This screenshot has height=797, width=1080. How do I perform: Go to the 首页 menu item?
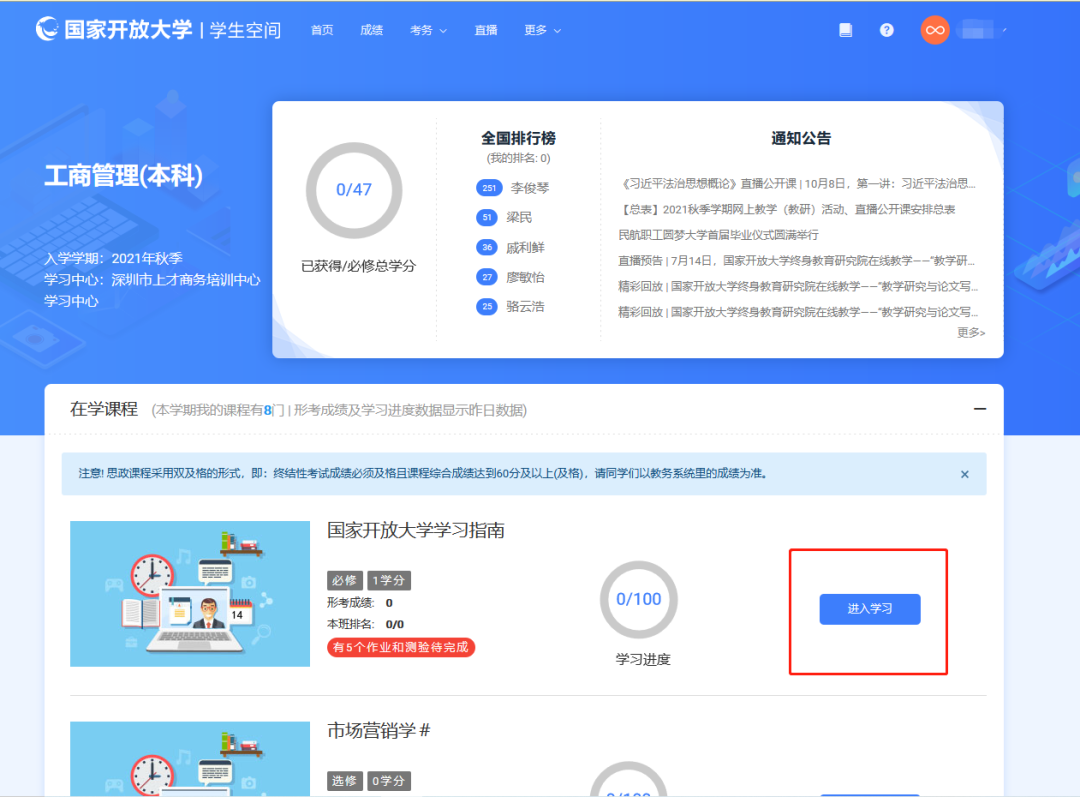tap(322, 30)
